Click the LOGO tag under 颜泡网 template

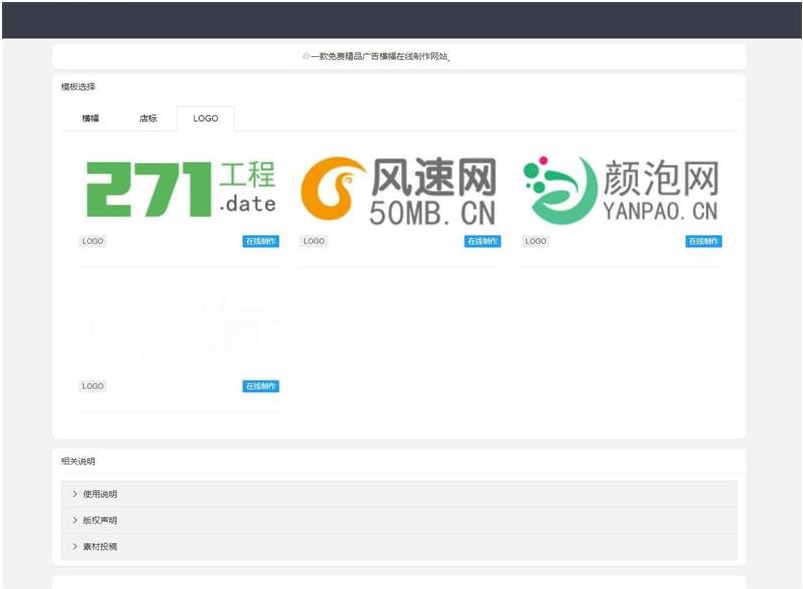[x=536, y=241]
